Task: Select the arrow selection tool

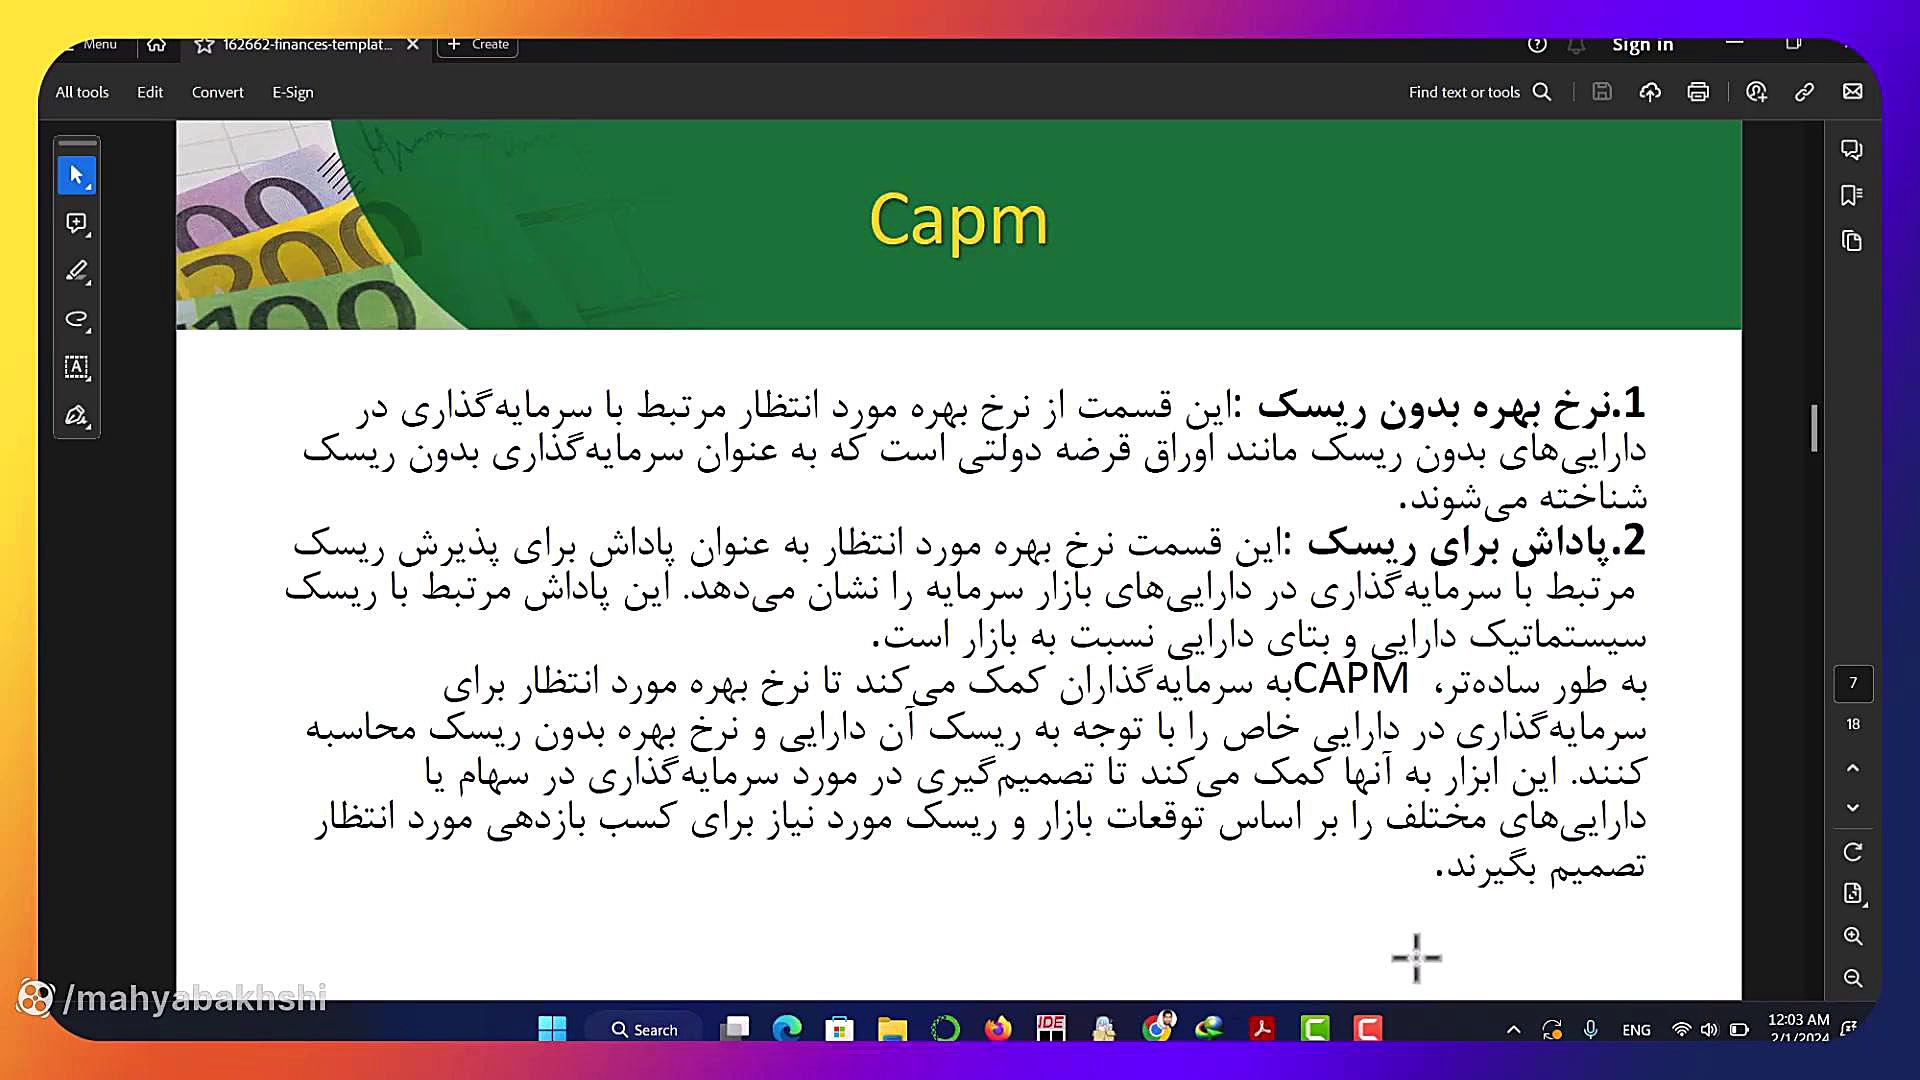Action: [x=77, y=175]
